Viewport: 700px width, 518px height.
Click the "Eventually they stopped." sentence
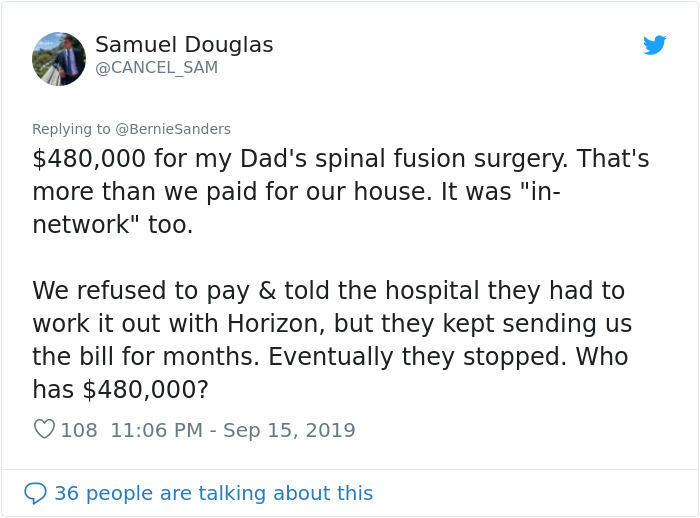425,357
